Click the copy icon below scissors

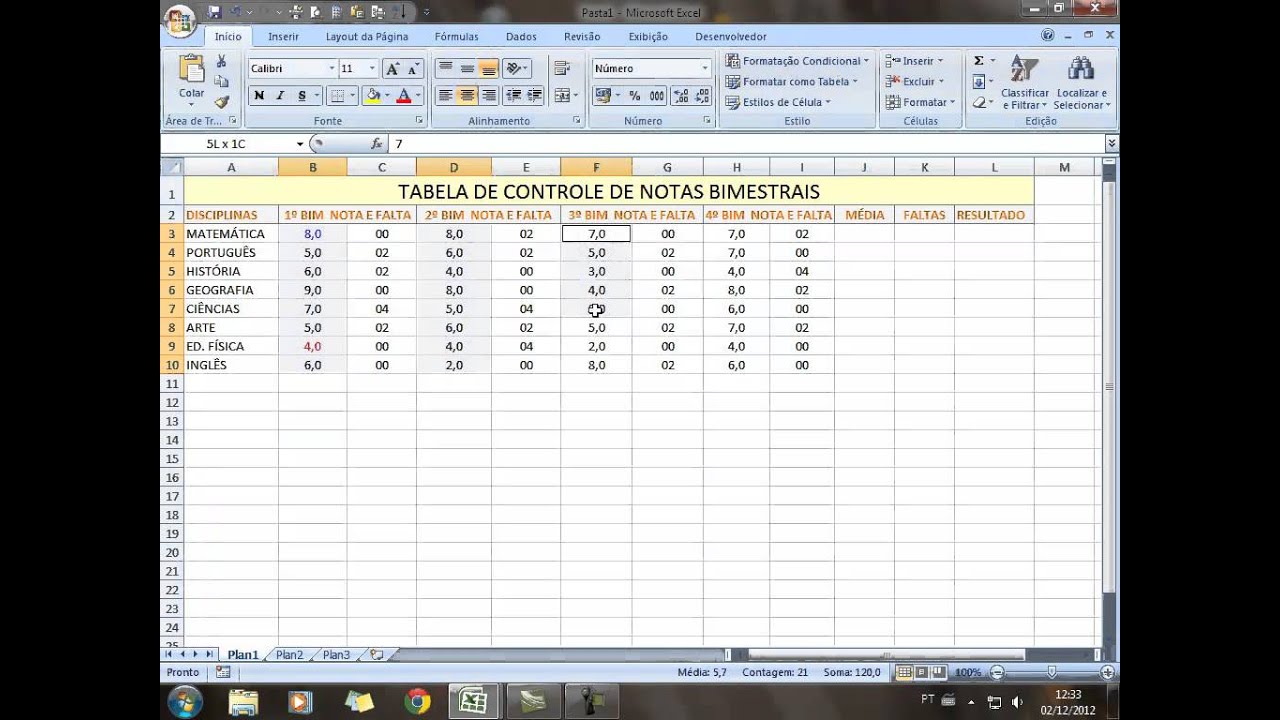pos(222,82)
